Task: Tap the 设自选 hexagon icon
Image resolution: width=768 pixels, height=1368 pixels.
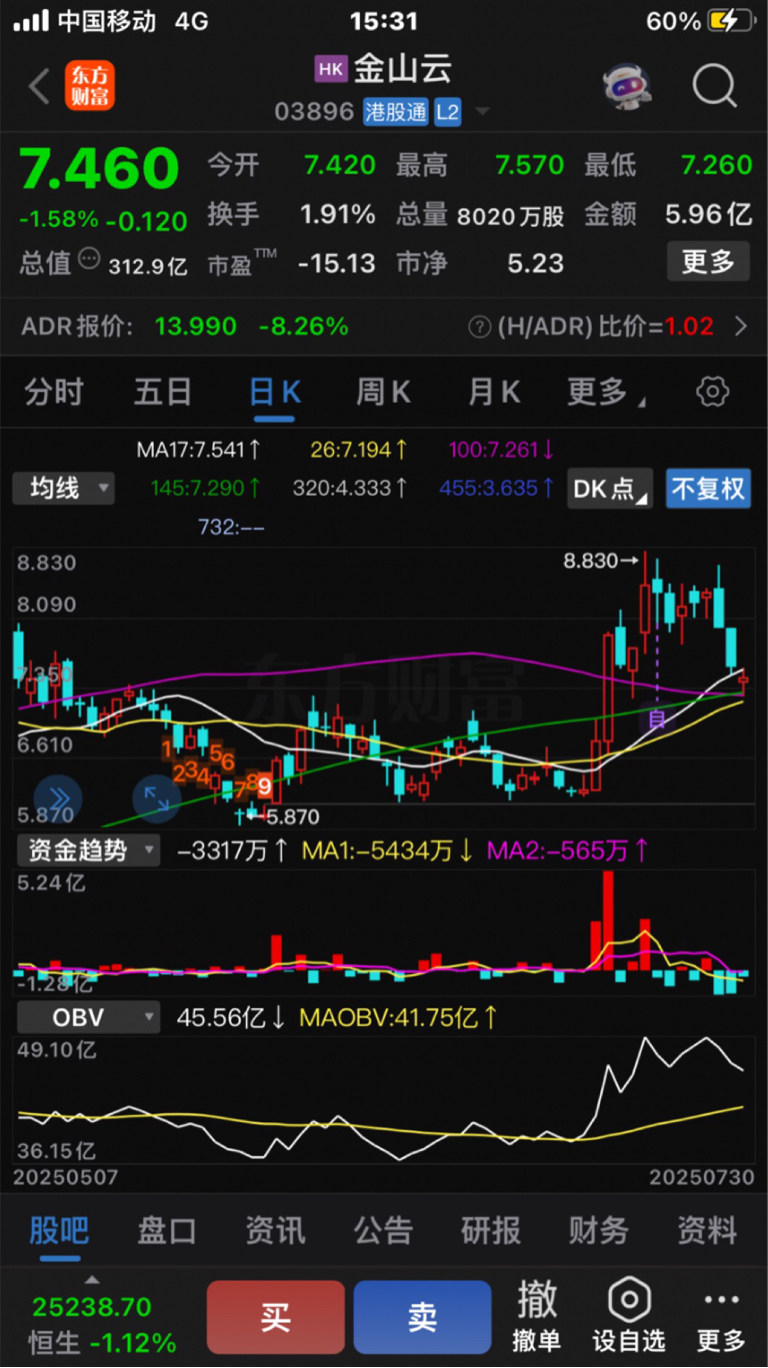Action: (x=629, y=1301)
